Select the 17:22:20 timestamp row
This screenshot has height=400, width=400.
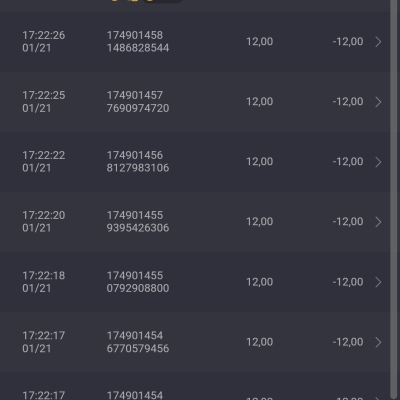coord(195,222)
